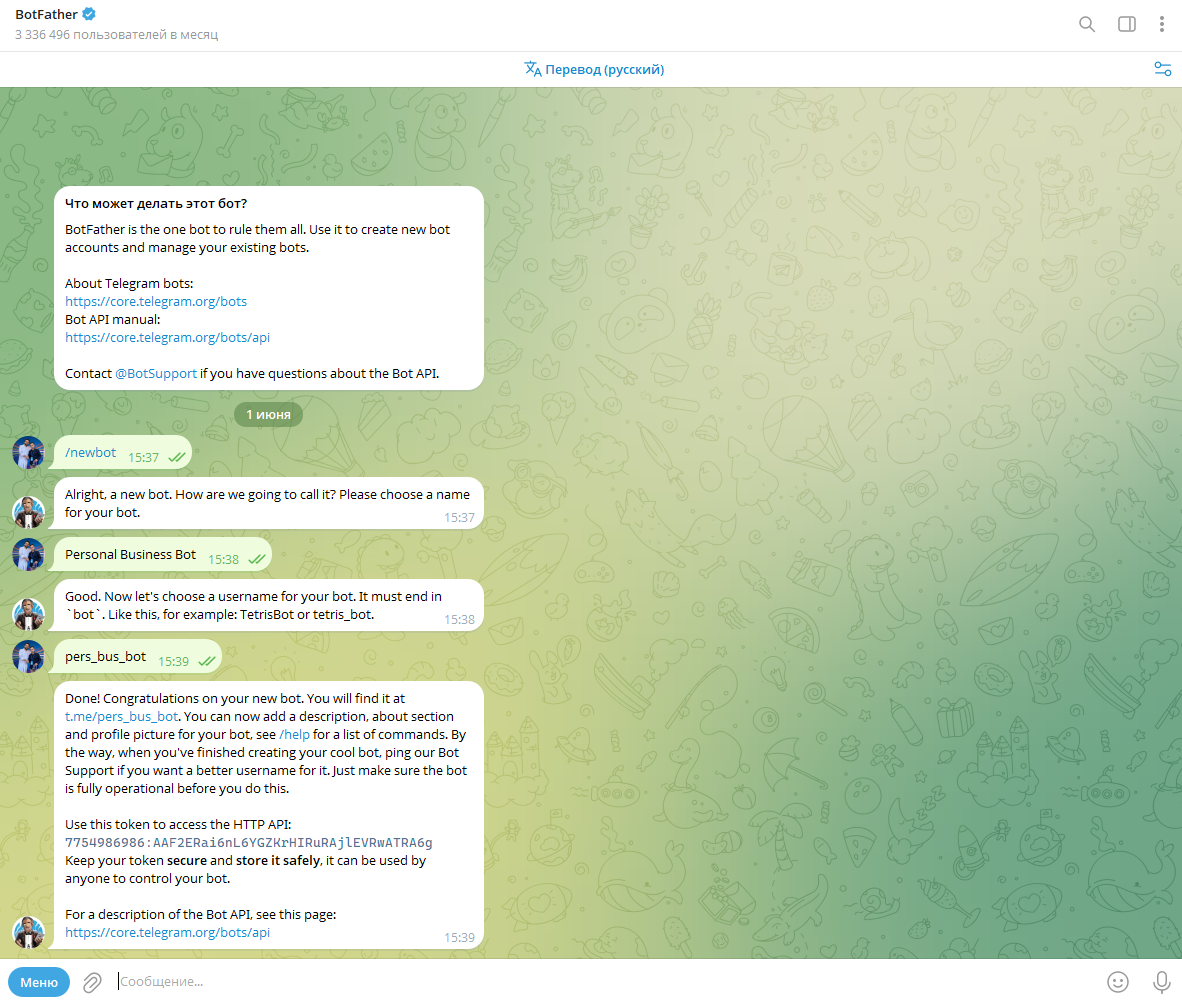
Task: Open the @BotSupport mention link
Action: pos(156,374)
